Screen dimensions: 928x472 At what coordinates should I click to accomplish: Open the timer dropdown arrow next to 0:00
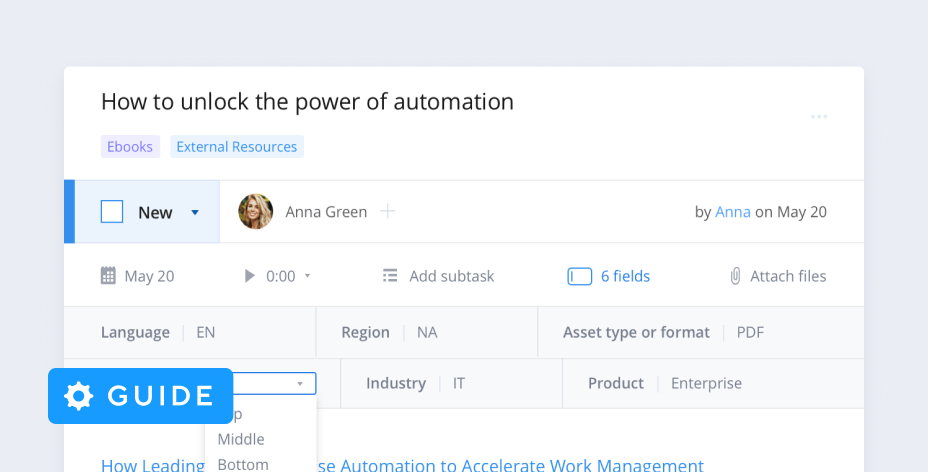307,276
